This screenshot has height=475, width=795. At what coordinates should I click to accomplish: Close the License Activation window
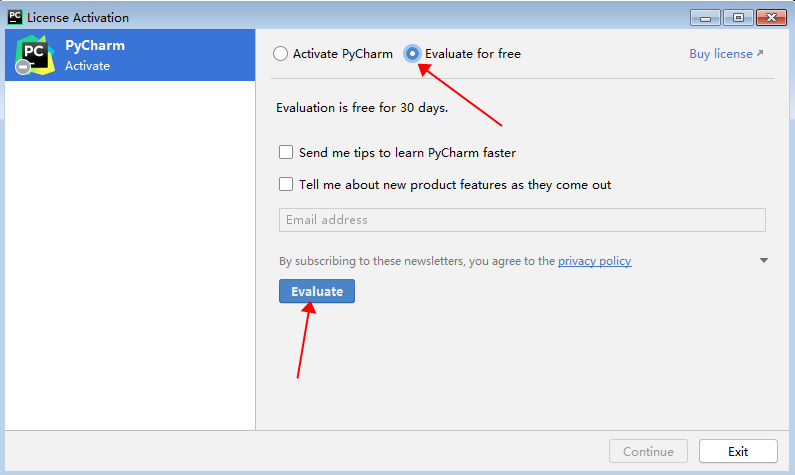pyautogui.click(x=771, y=18)
